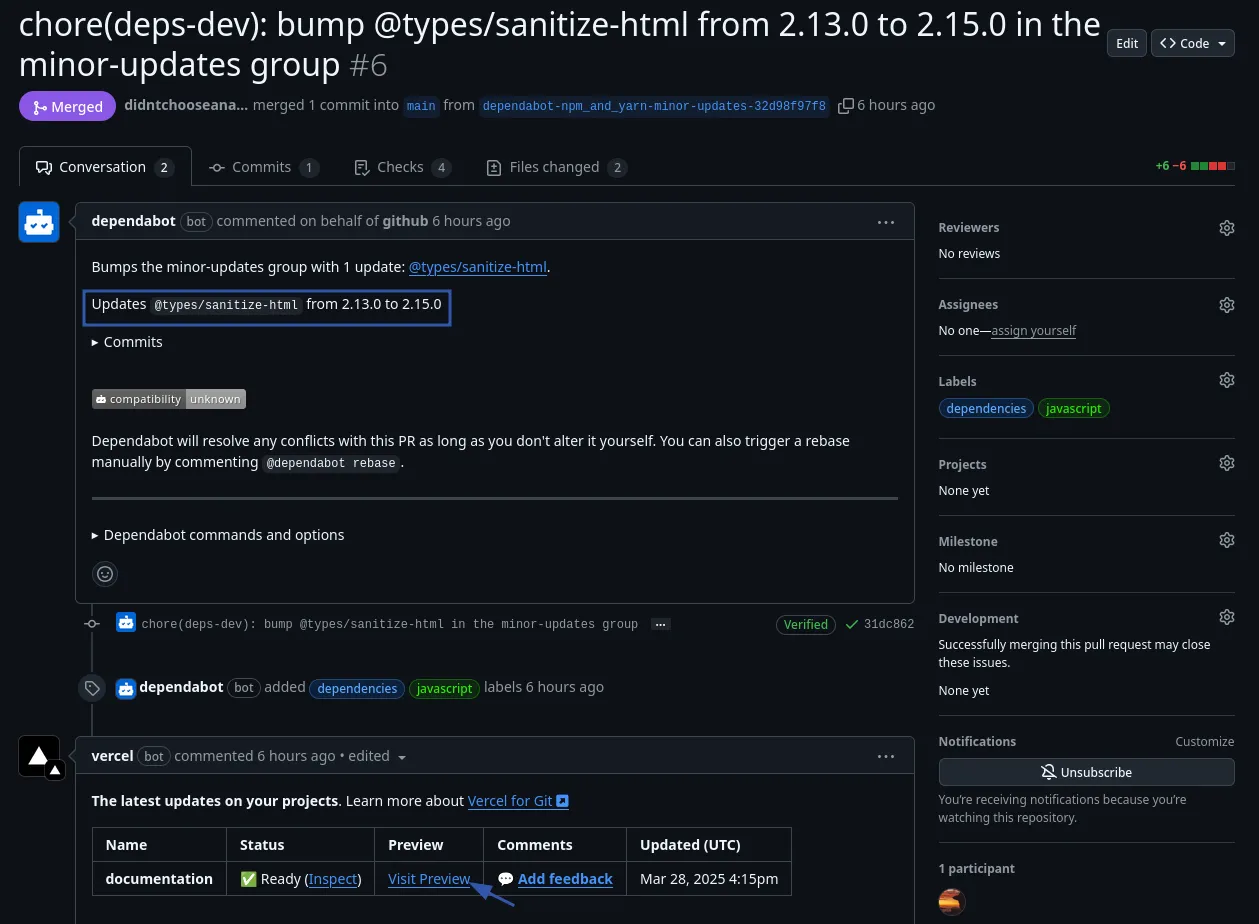Click the Unsubscribe button
Image resolution: width=1259 pixels, height=924 pixels.
coord(1086,772)
